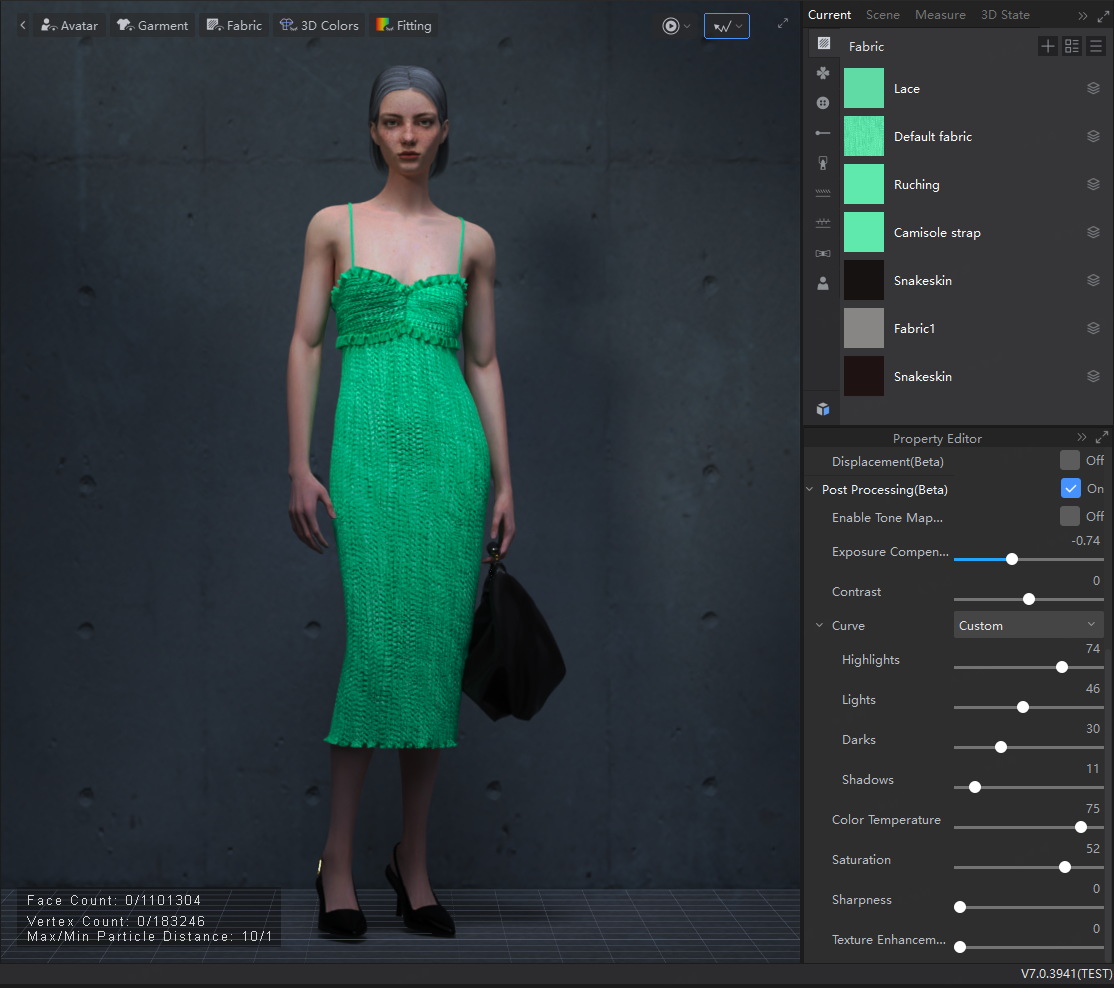The width and height of the screenshot is (1114, 988).
Task: Open the Curve Custom dropdown
Action: tap(1028, 626)
